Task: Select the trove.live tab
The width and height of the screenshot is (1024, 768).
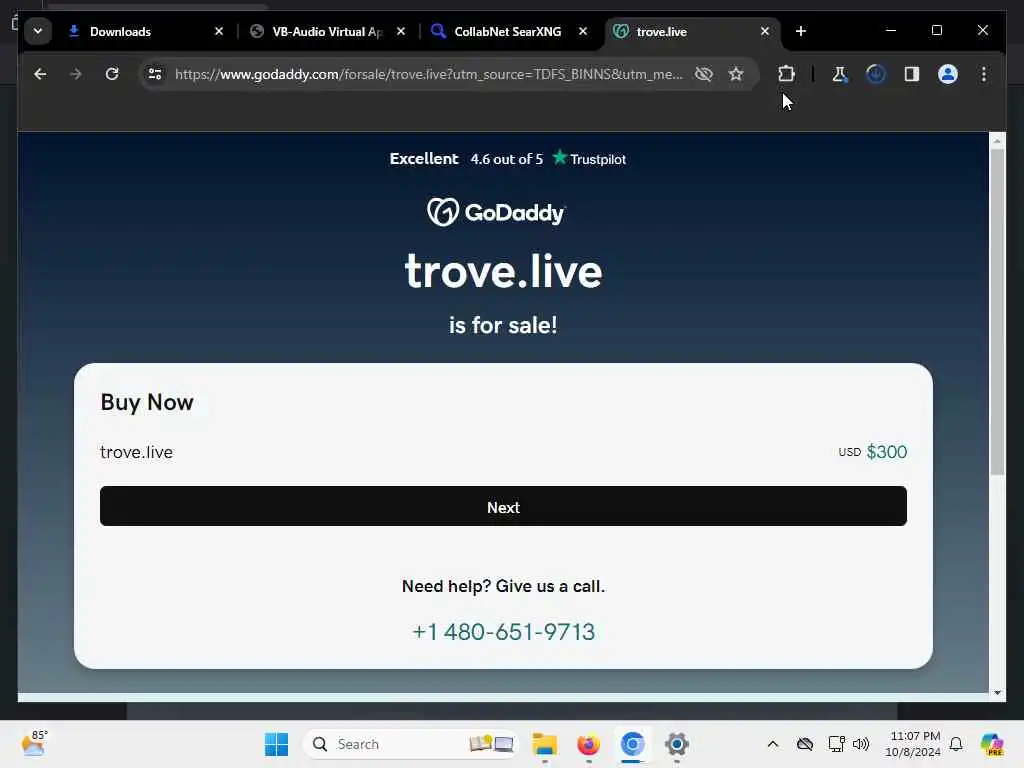Action: coord(692,31)
